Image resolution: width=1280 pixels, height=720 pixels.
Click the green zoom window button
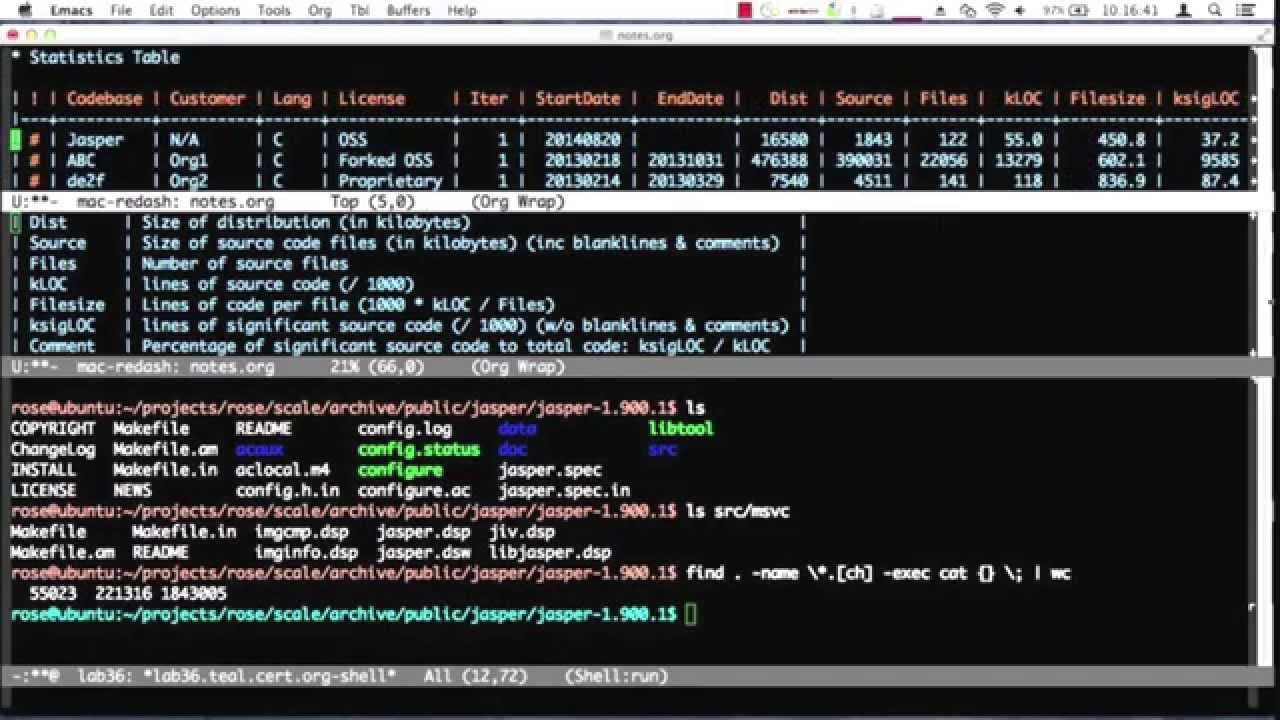click(51, 35)
